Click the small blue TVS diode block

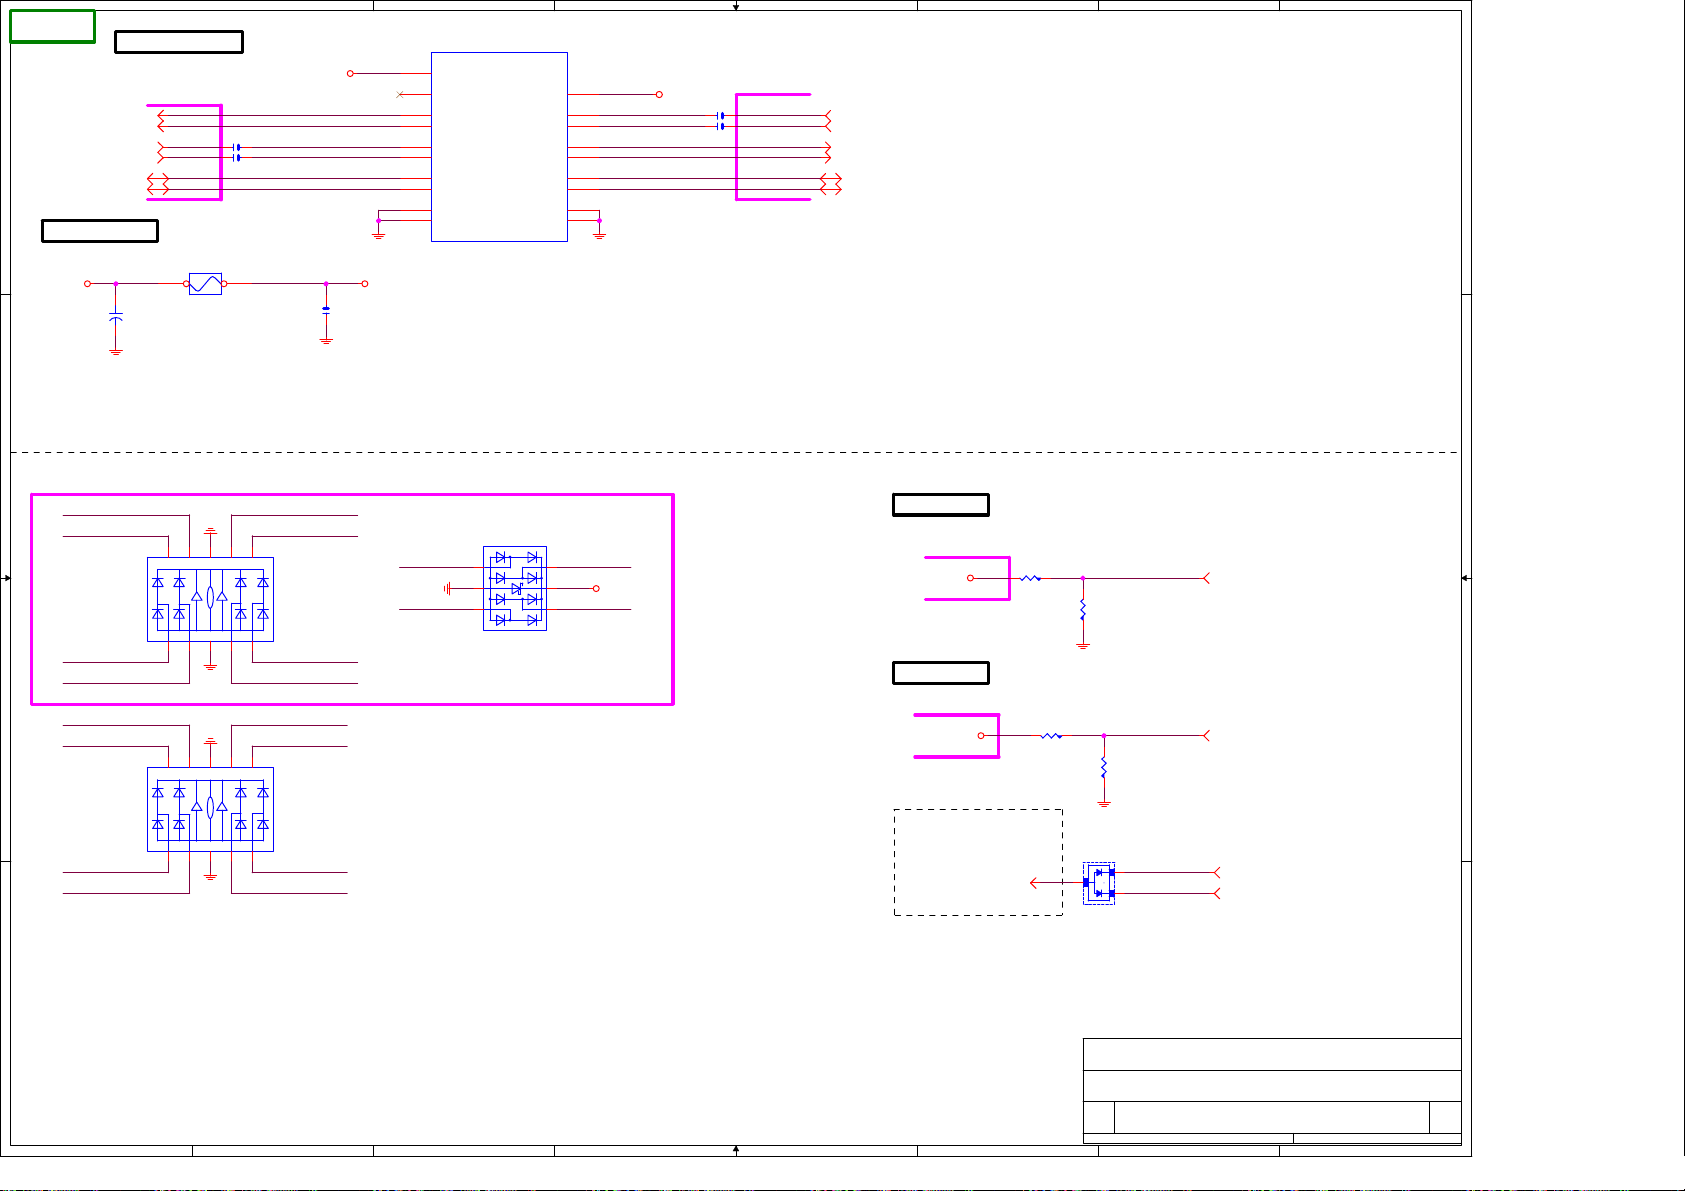515,588
